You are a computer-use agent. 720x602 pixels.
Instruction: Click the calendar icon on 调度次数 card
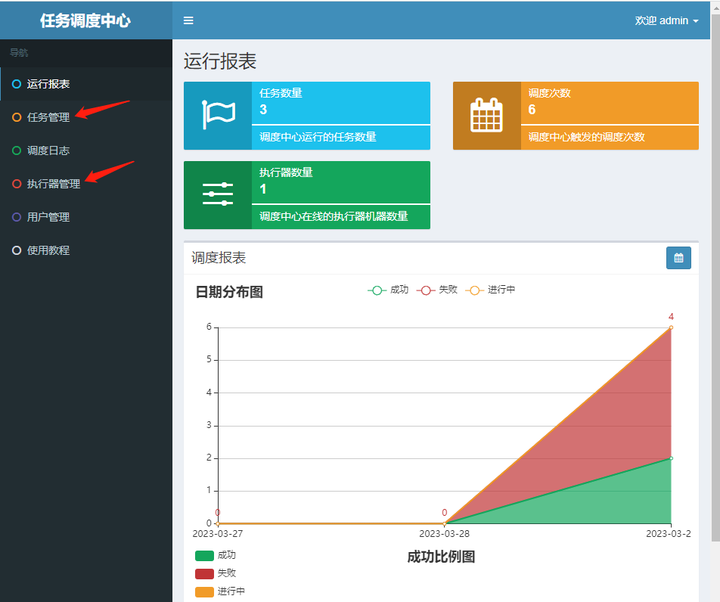tap(487, 115)
